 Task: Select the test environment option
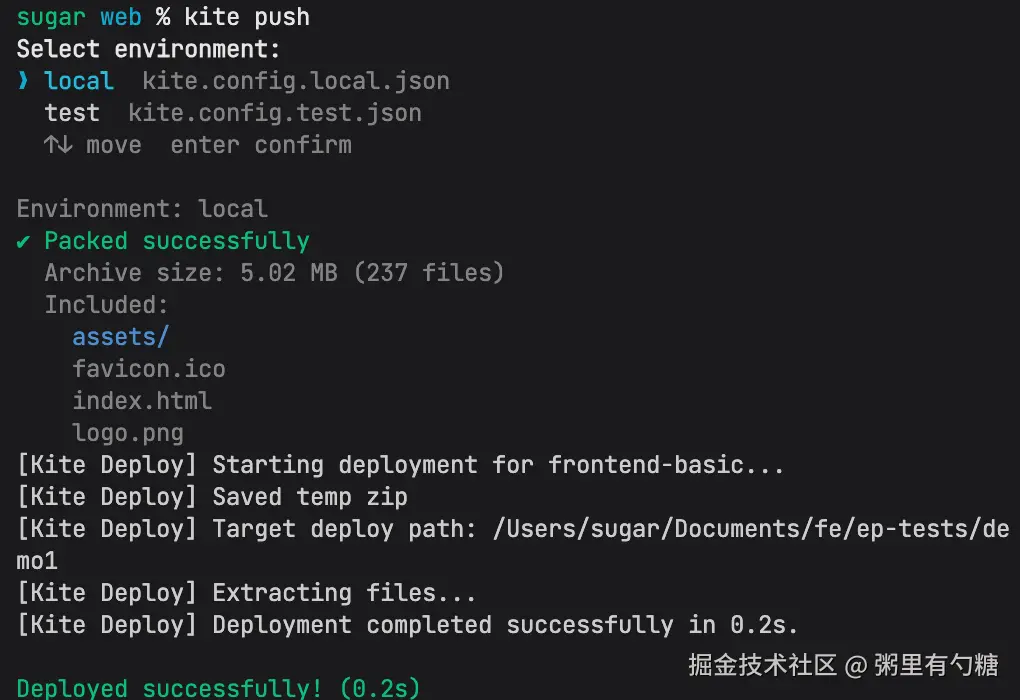tap(72, 113)
